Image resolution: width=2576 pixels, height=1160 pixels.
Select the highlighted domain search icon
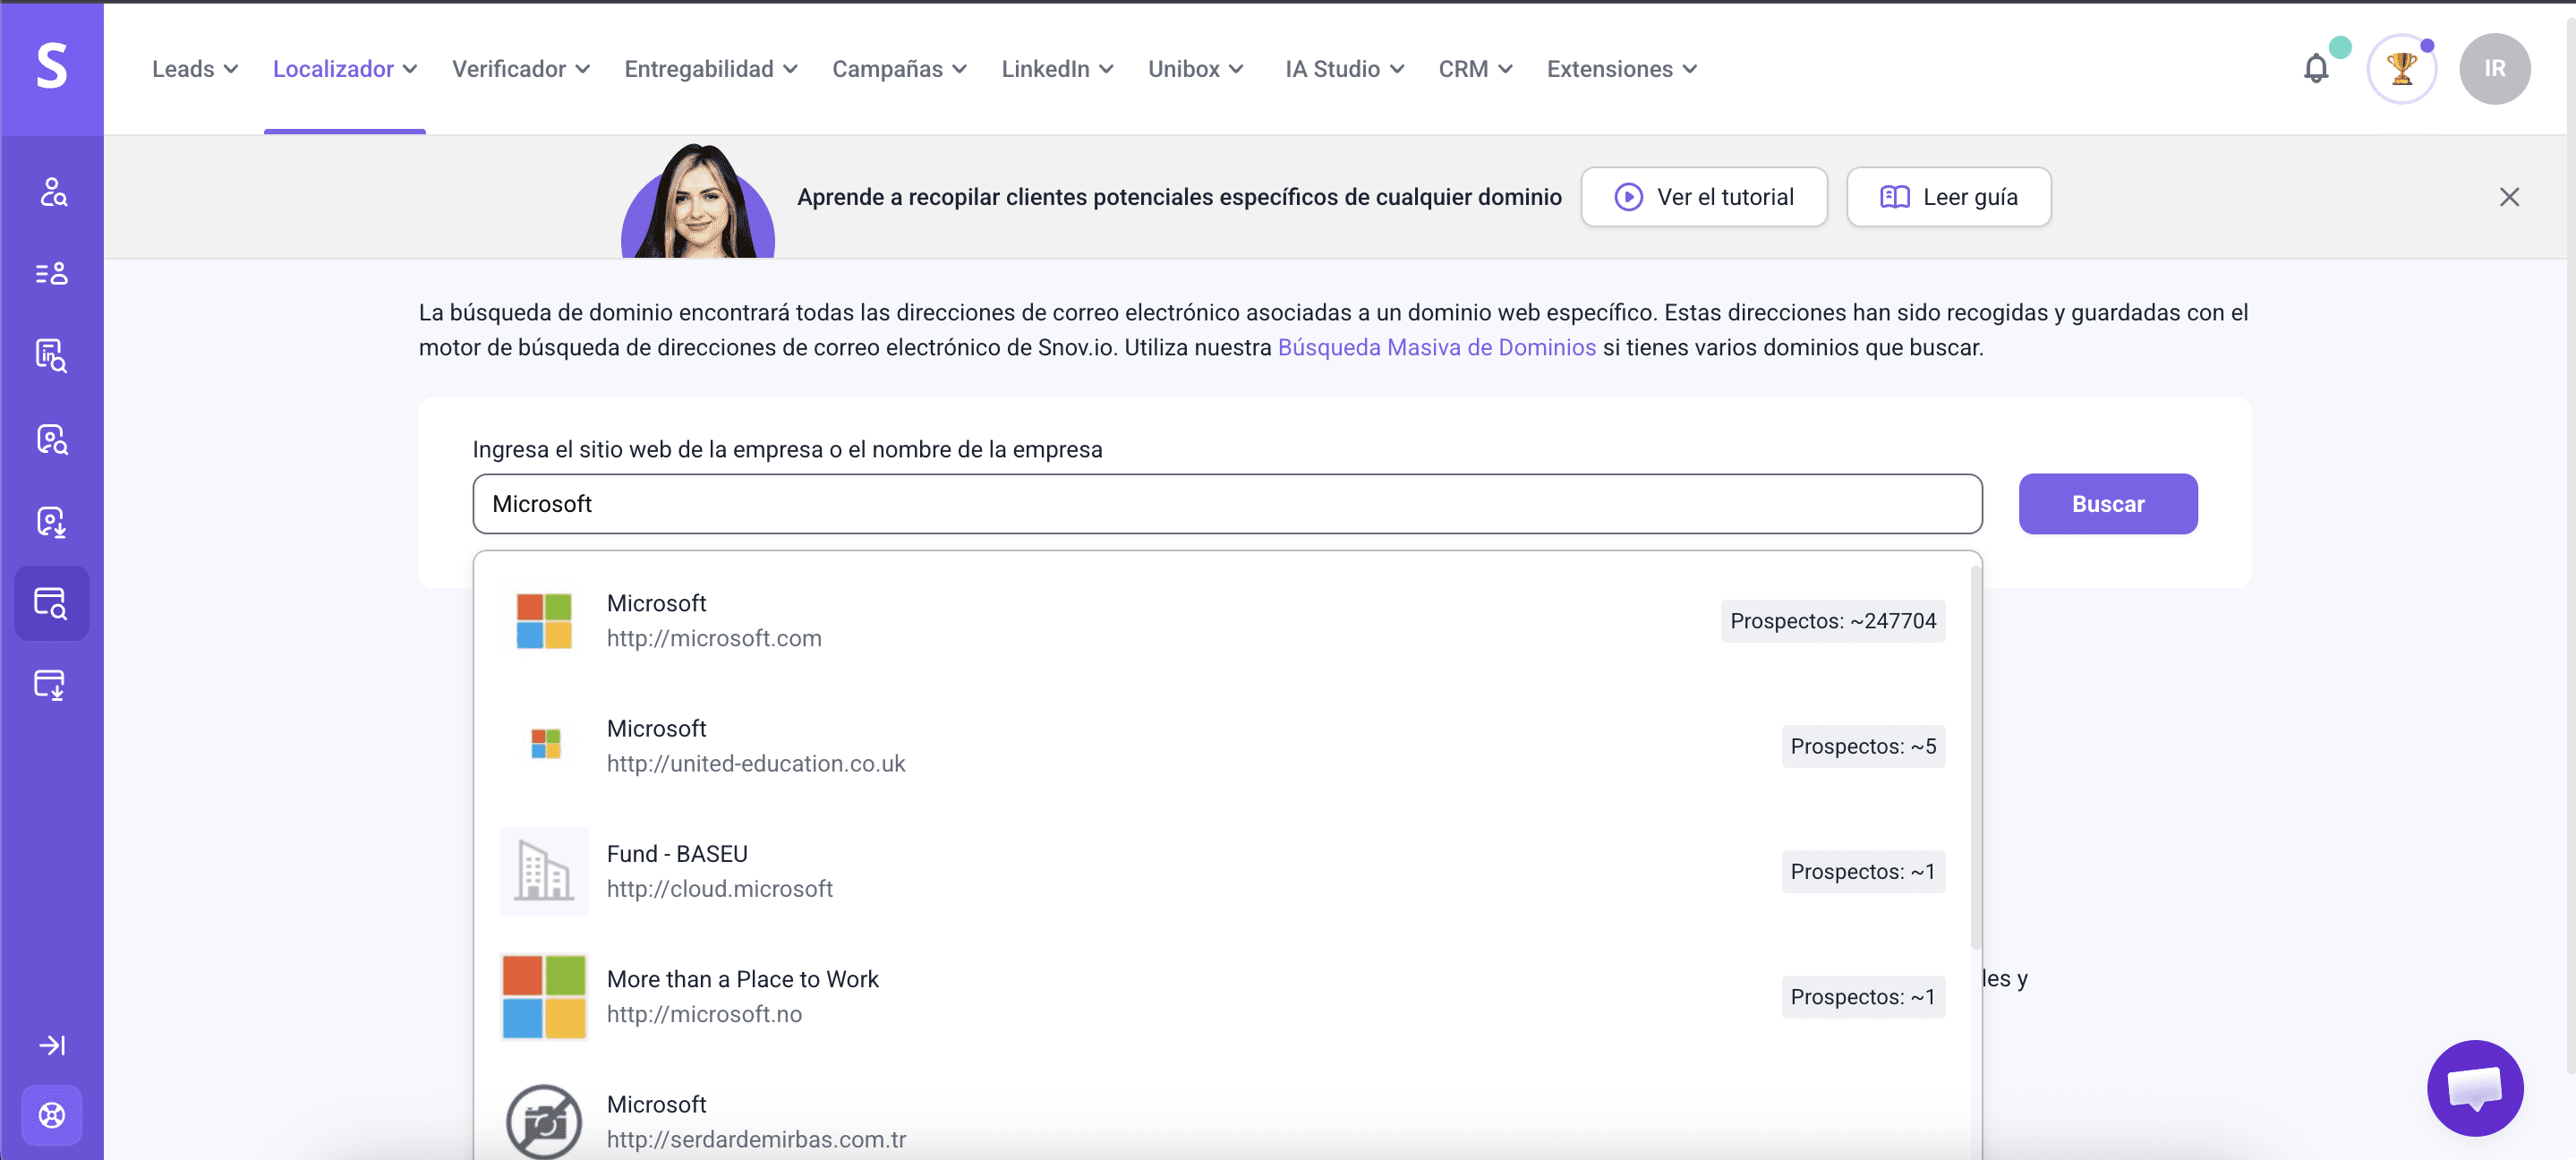pyautogui.click(x=51, y=603)
